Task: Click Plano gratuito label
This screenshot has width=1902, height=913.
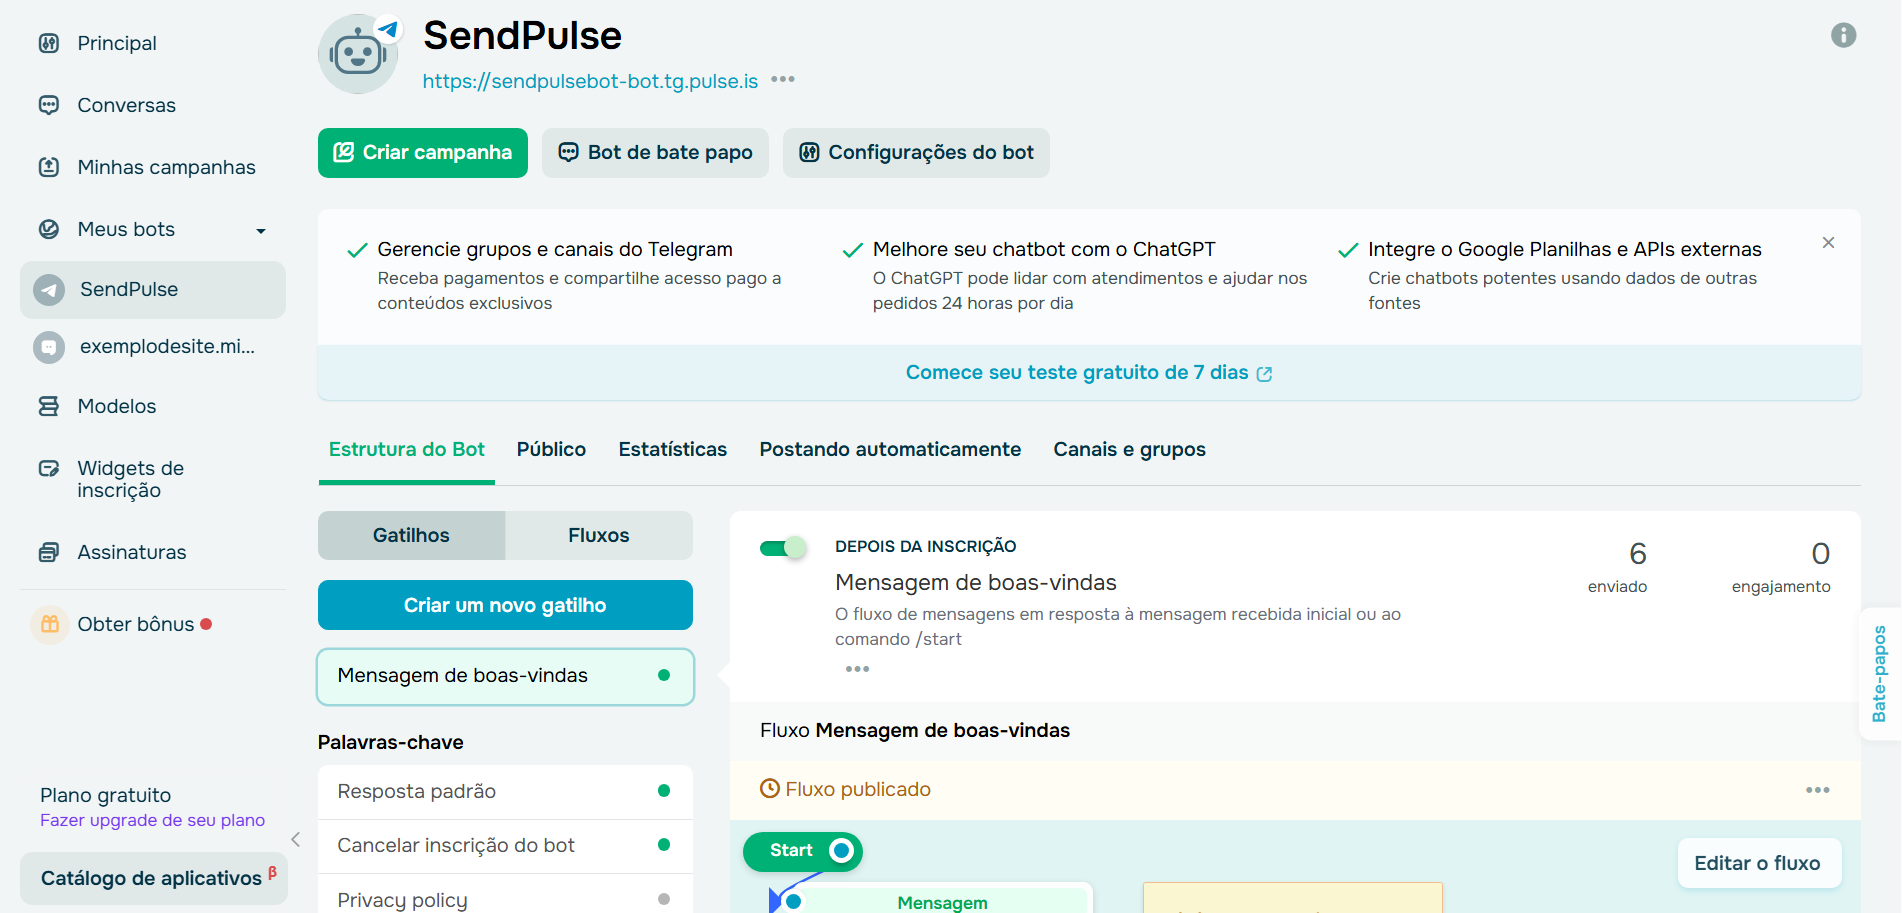Action: [x=105, y=795]
